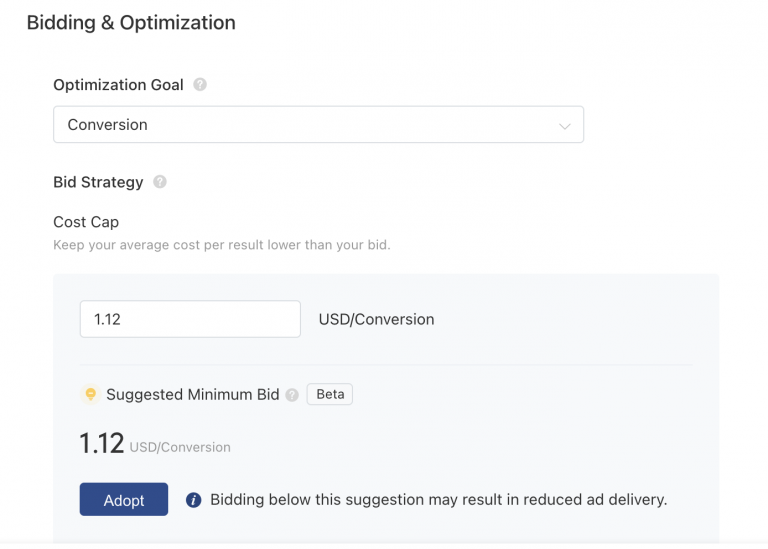Click the help icon after Suggested Minimum Bid
The image size is (768, 549).
click(292, 395)
